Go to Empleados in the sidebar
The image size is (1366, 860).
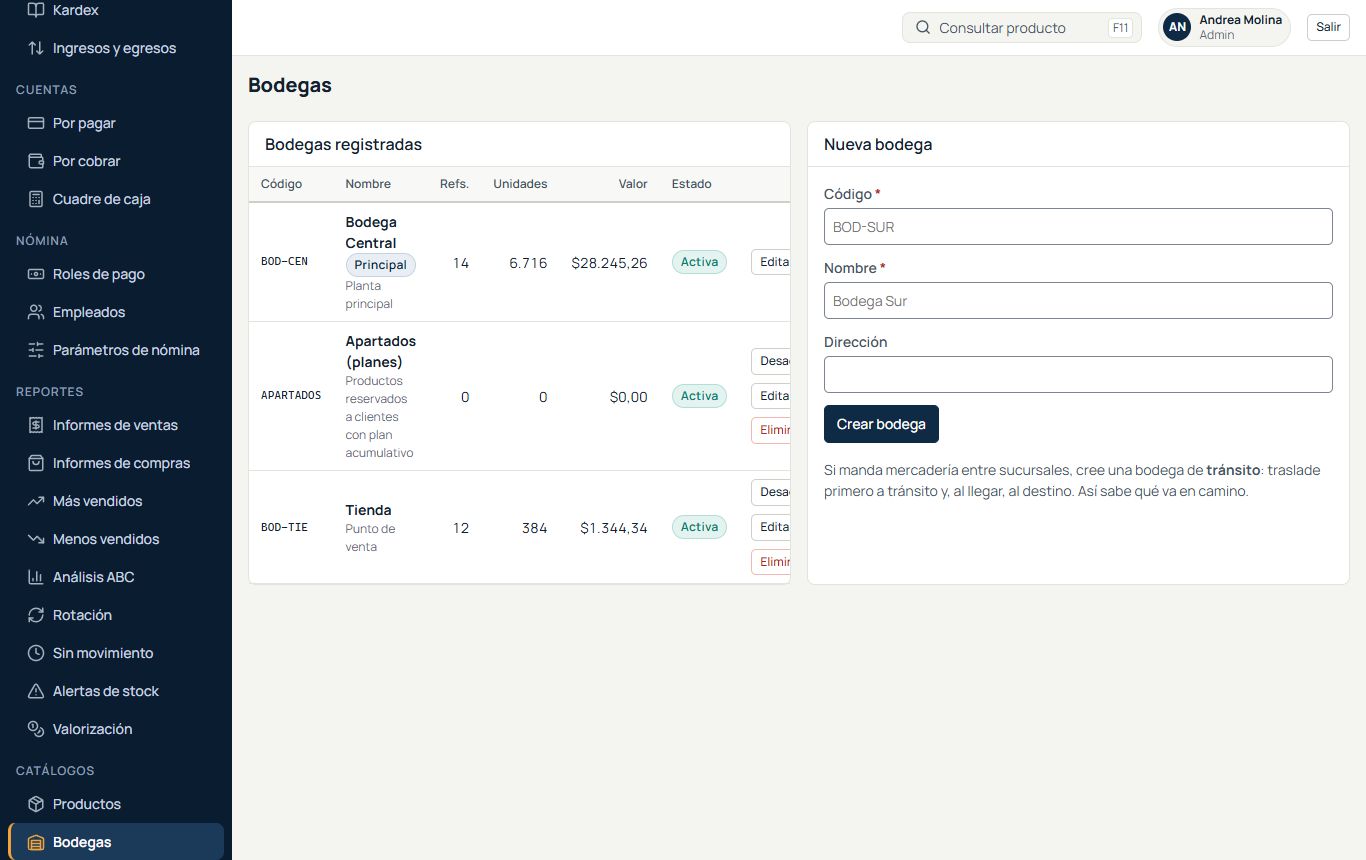[116, 312]
